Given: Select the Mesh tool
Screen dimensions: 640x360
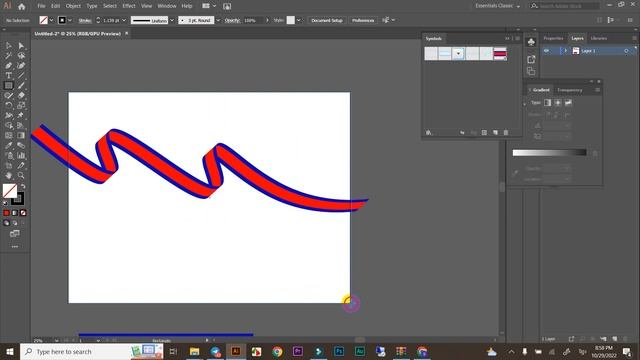Looking at the screenshot, I should 9,136.
